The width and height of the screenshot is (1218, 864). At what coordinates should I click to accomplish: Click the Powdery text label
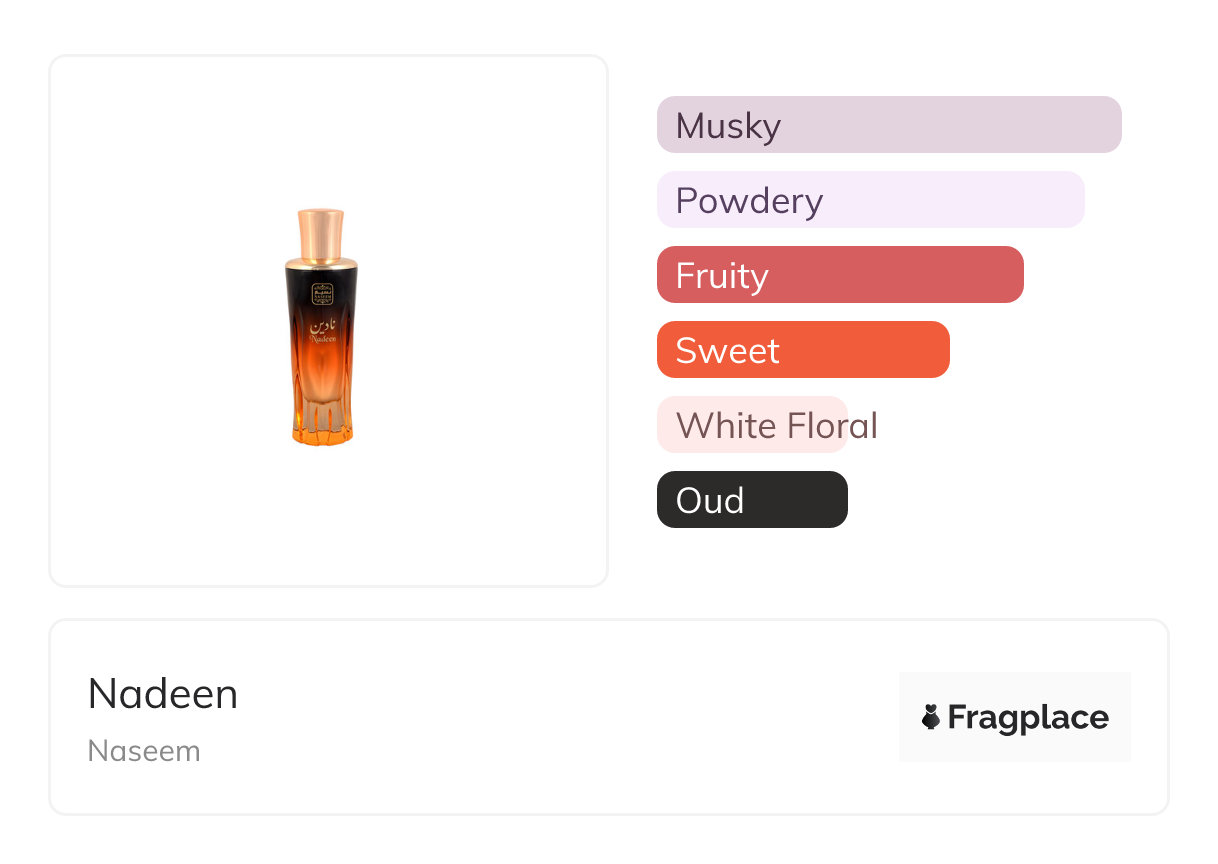click(x=749, y=201)
